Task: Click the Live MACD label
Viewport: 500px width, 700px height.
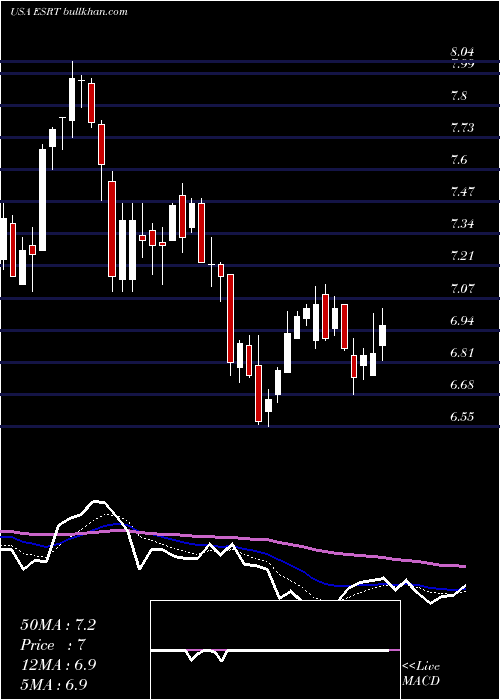Action: 421,674
